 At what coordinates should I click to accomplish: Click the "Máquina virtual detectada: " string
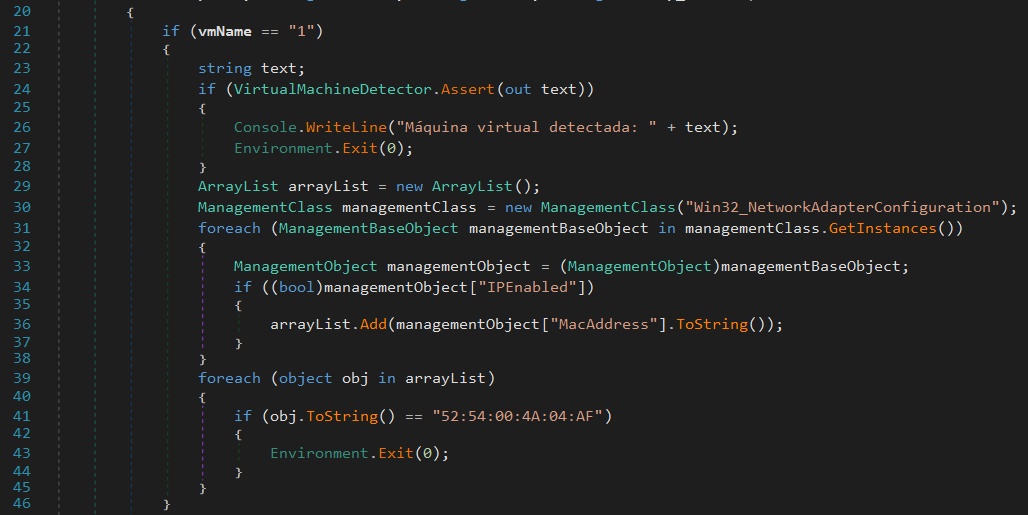pyautogui.click(x=526, y=127)
